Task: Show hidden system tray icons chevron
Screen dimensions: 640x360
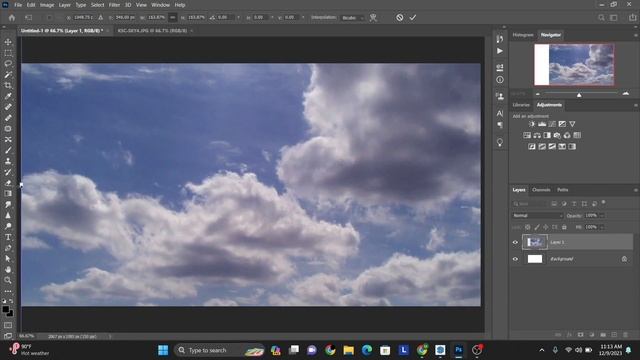Action: [x=542, y=350]
